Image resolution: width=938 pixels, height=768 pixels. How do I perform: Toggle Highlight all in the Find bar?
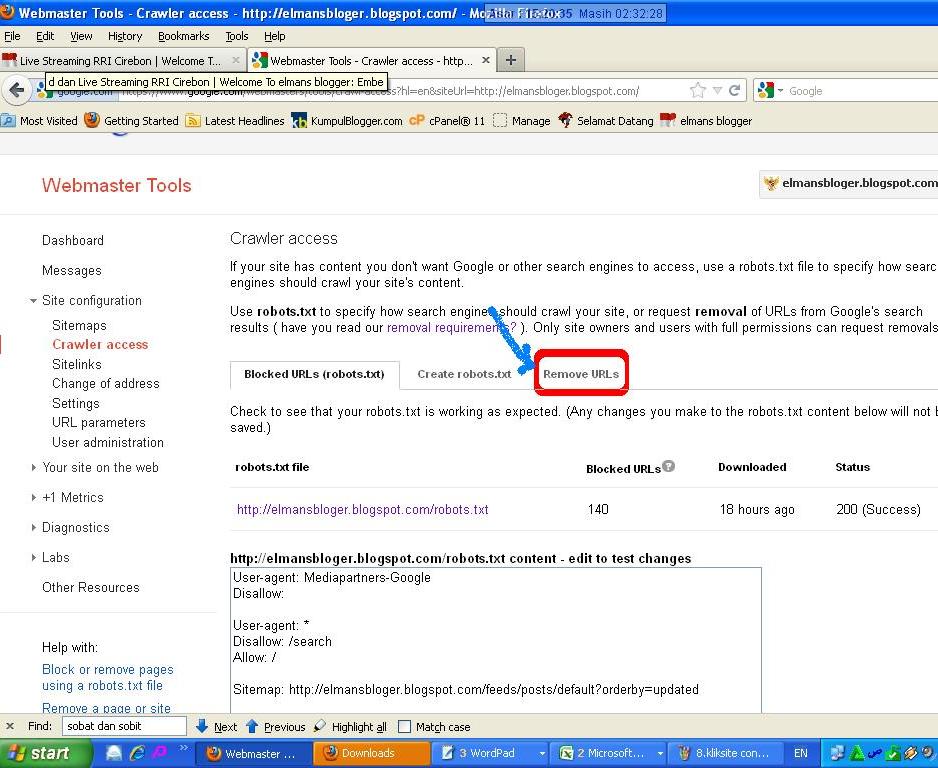point(351,727)
